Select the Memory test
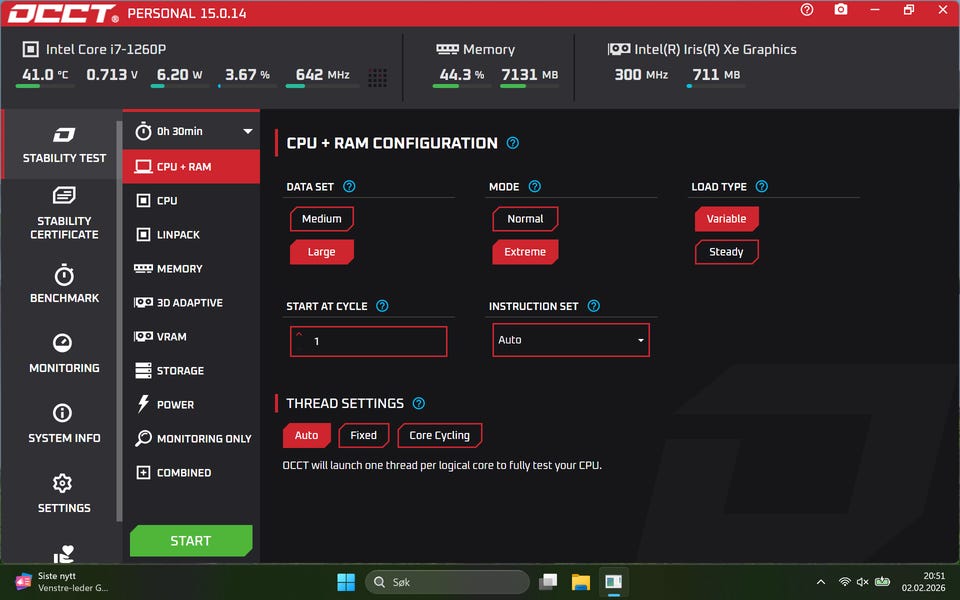The width and height of the screenshot is (960, 600). coord(192,268)
